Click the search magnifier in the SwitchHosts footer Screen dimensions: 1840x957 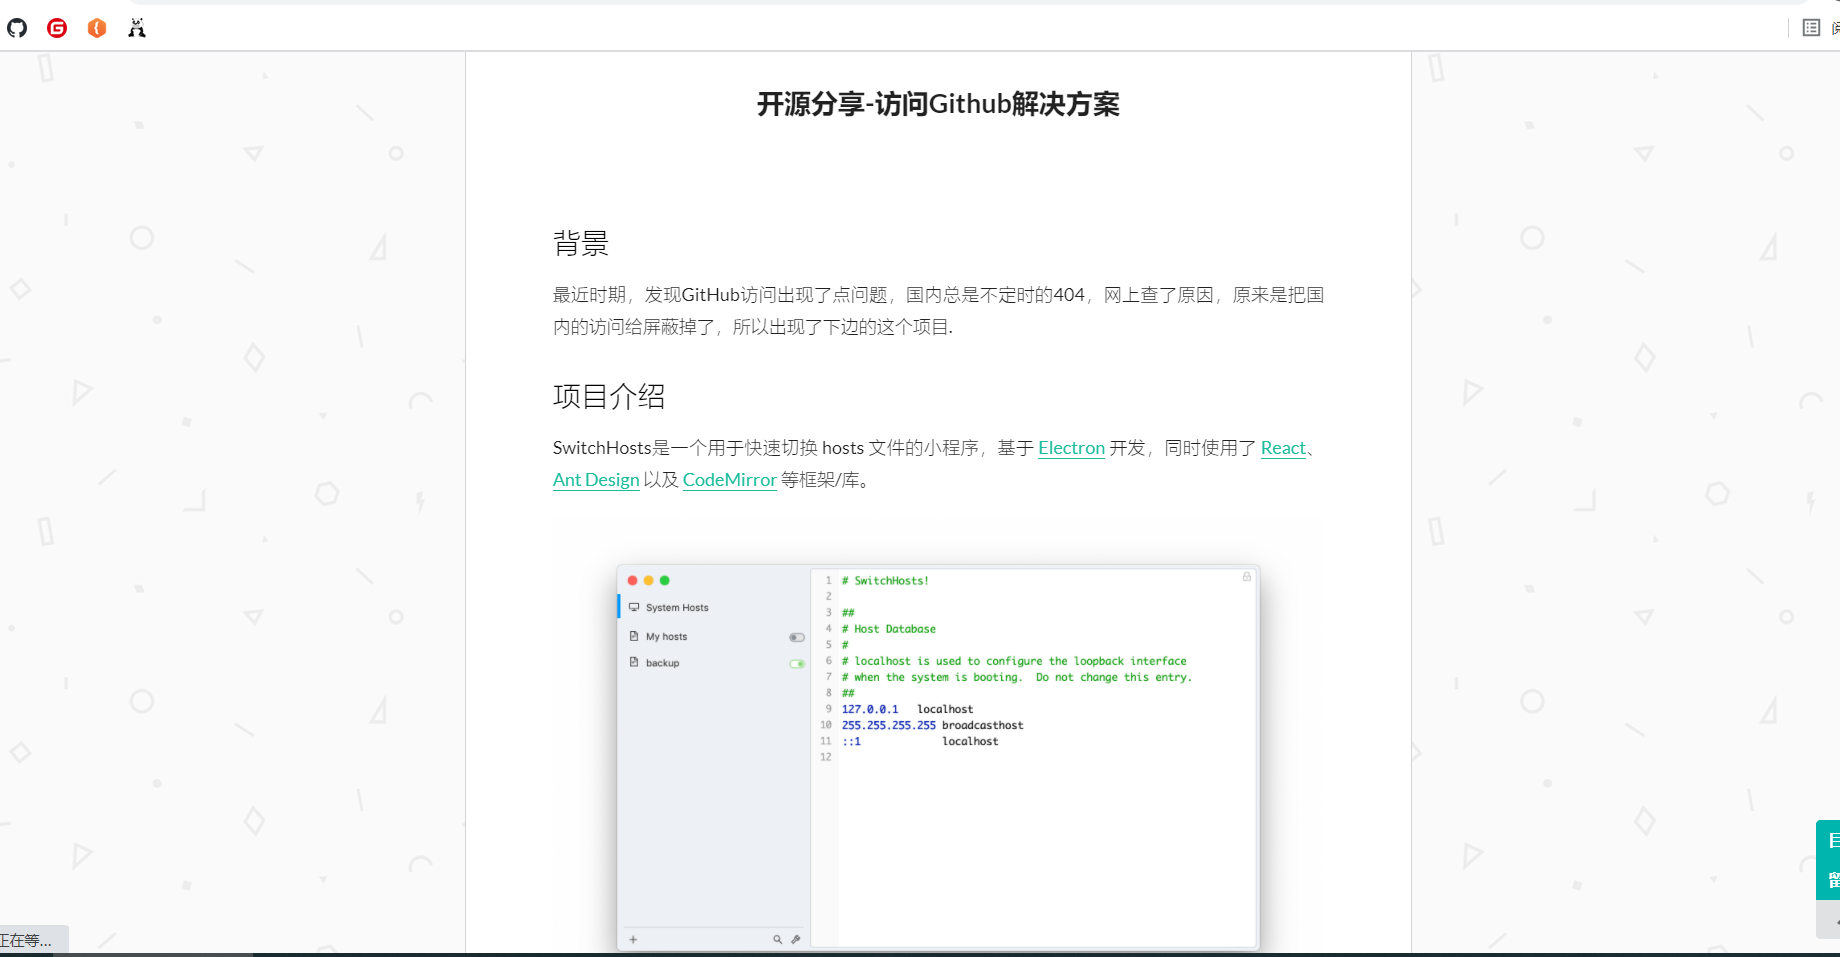point(777,939)
